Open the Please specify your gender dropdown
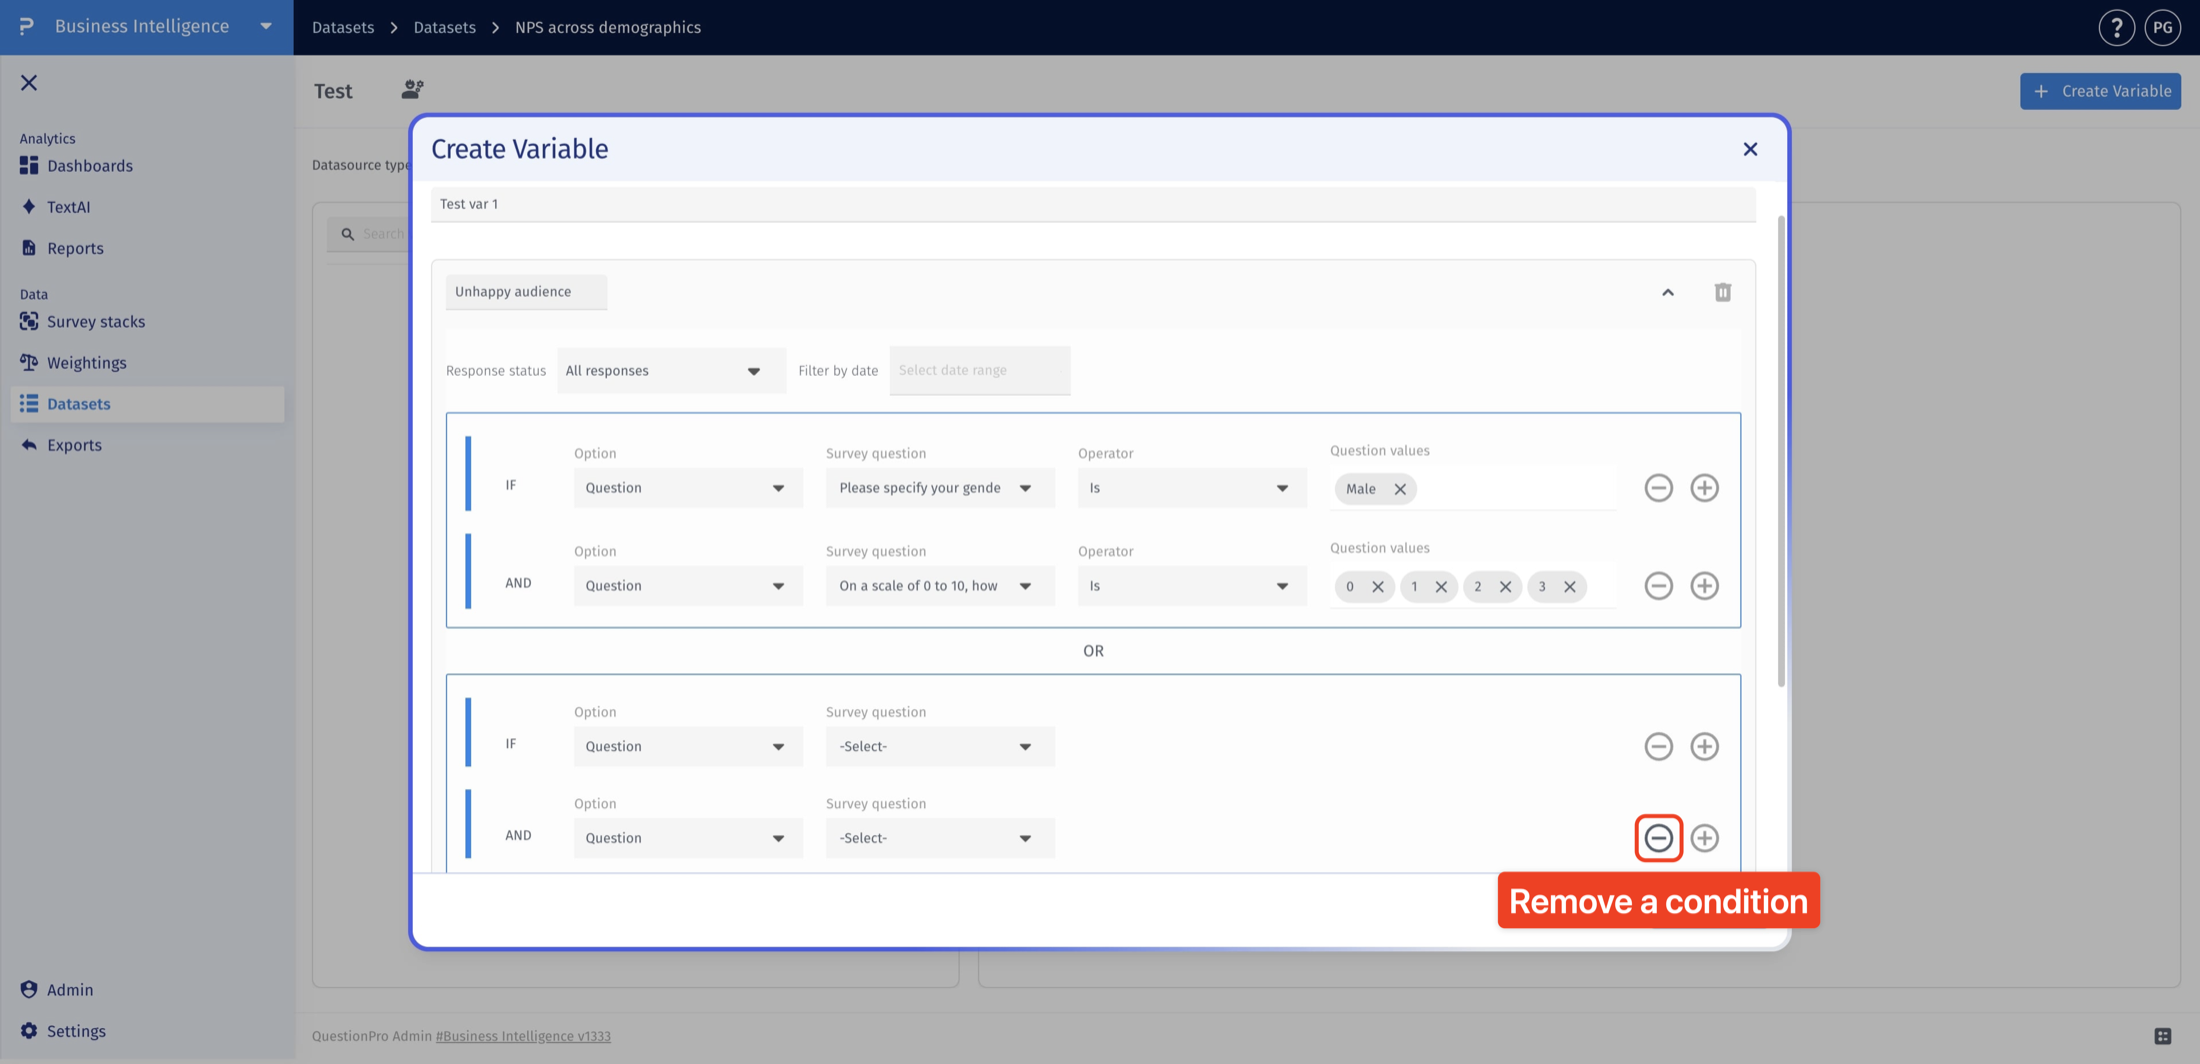 940,488
